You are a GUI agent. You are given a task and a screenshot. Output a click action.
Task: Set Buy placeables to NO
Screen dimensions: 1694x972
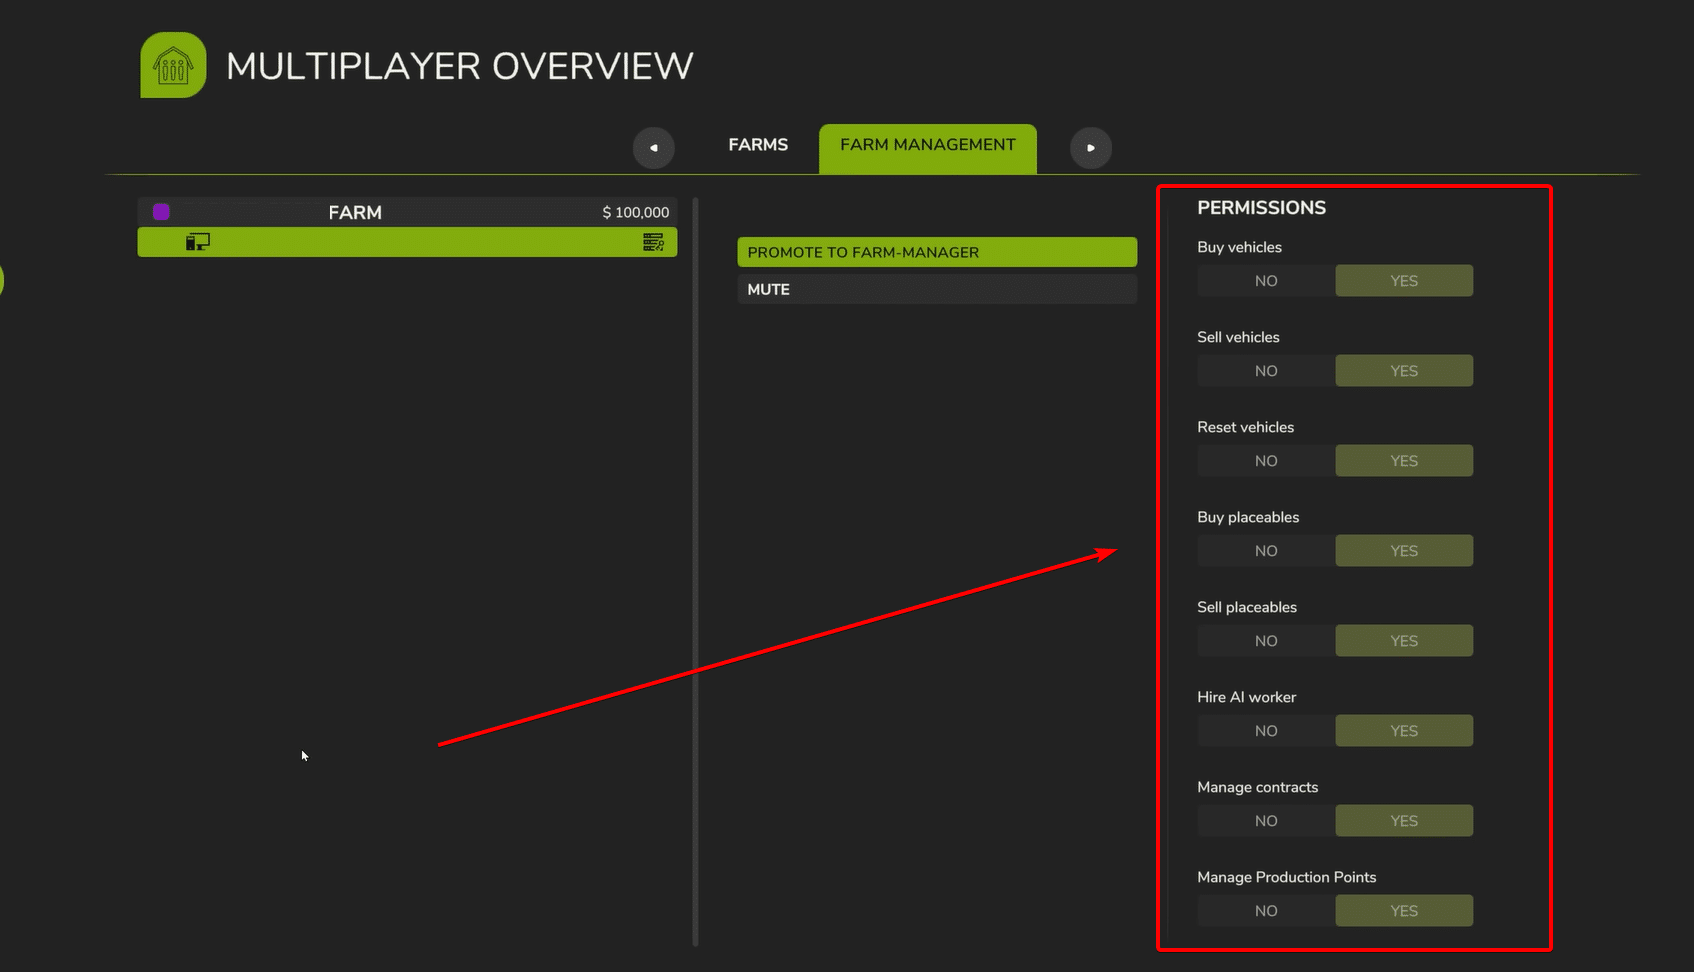1266,551
